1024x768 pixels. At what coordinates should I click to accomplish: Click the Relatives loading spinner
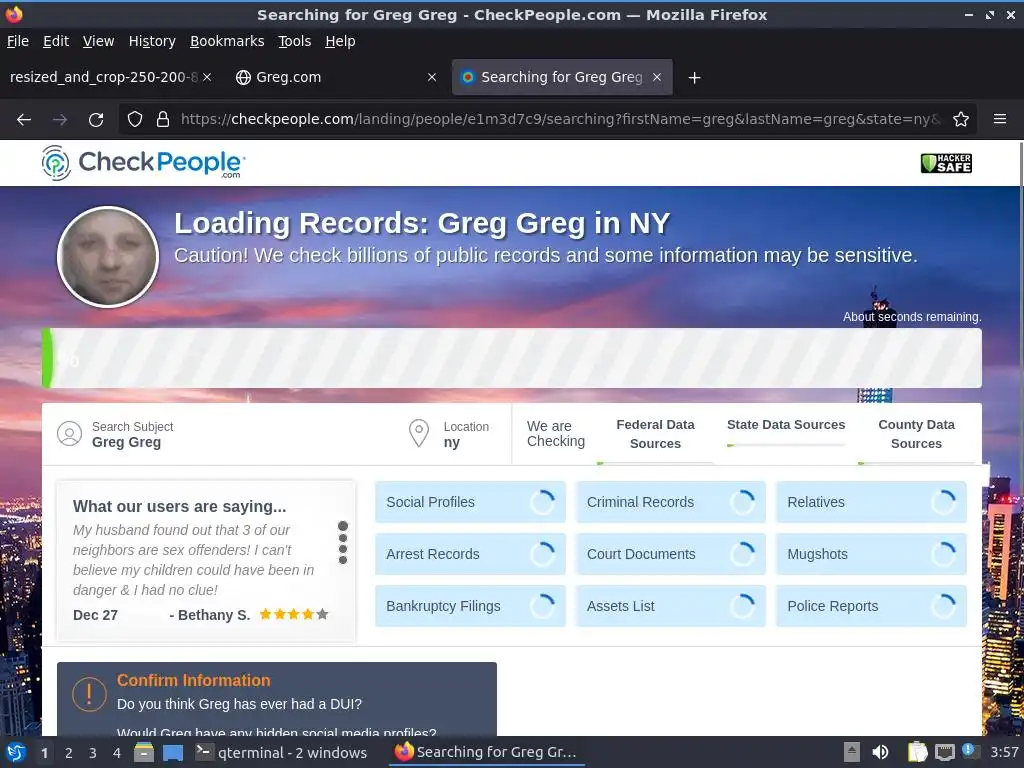(x=943, y=502)
